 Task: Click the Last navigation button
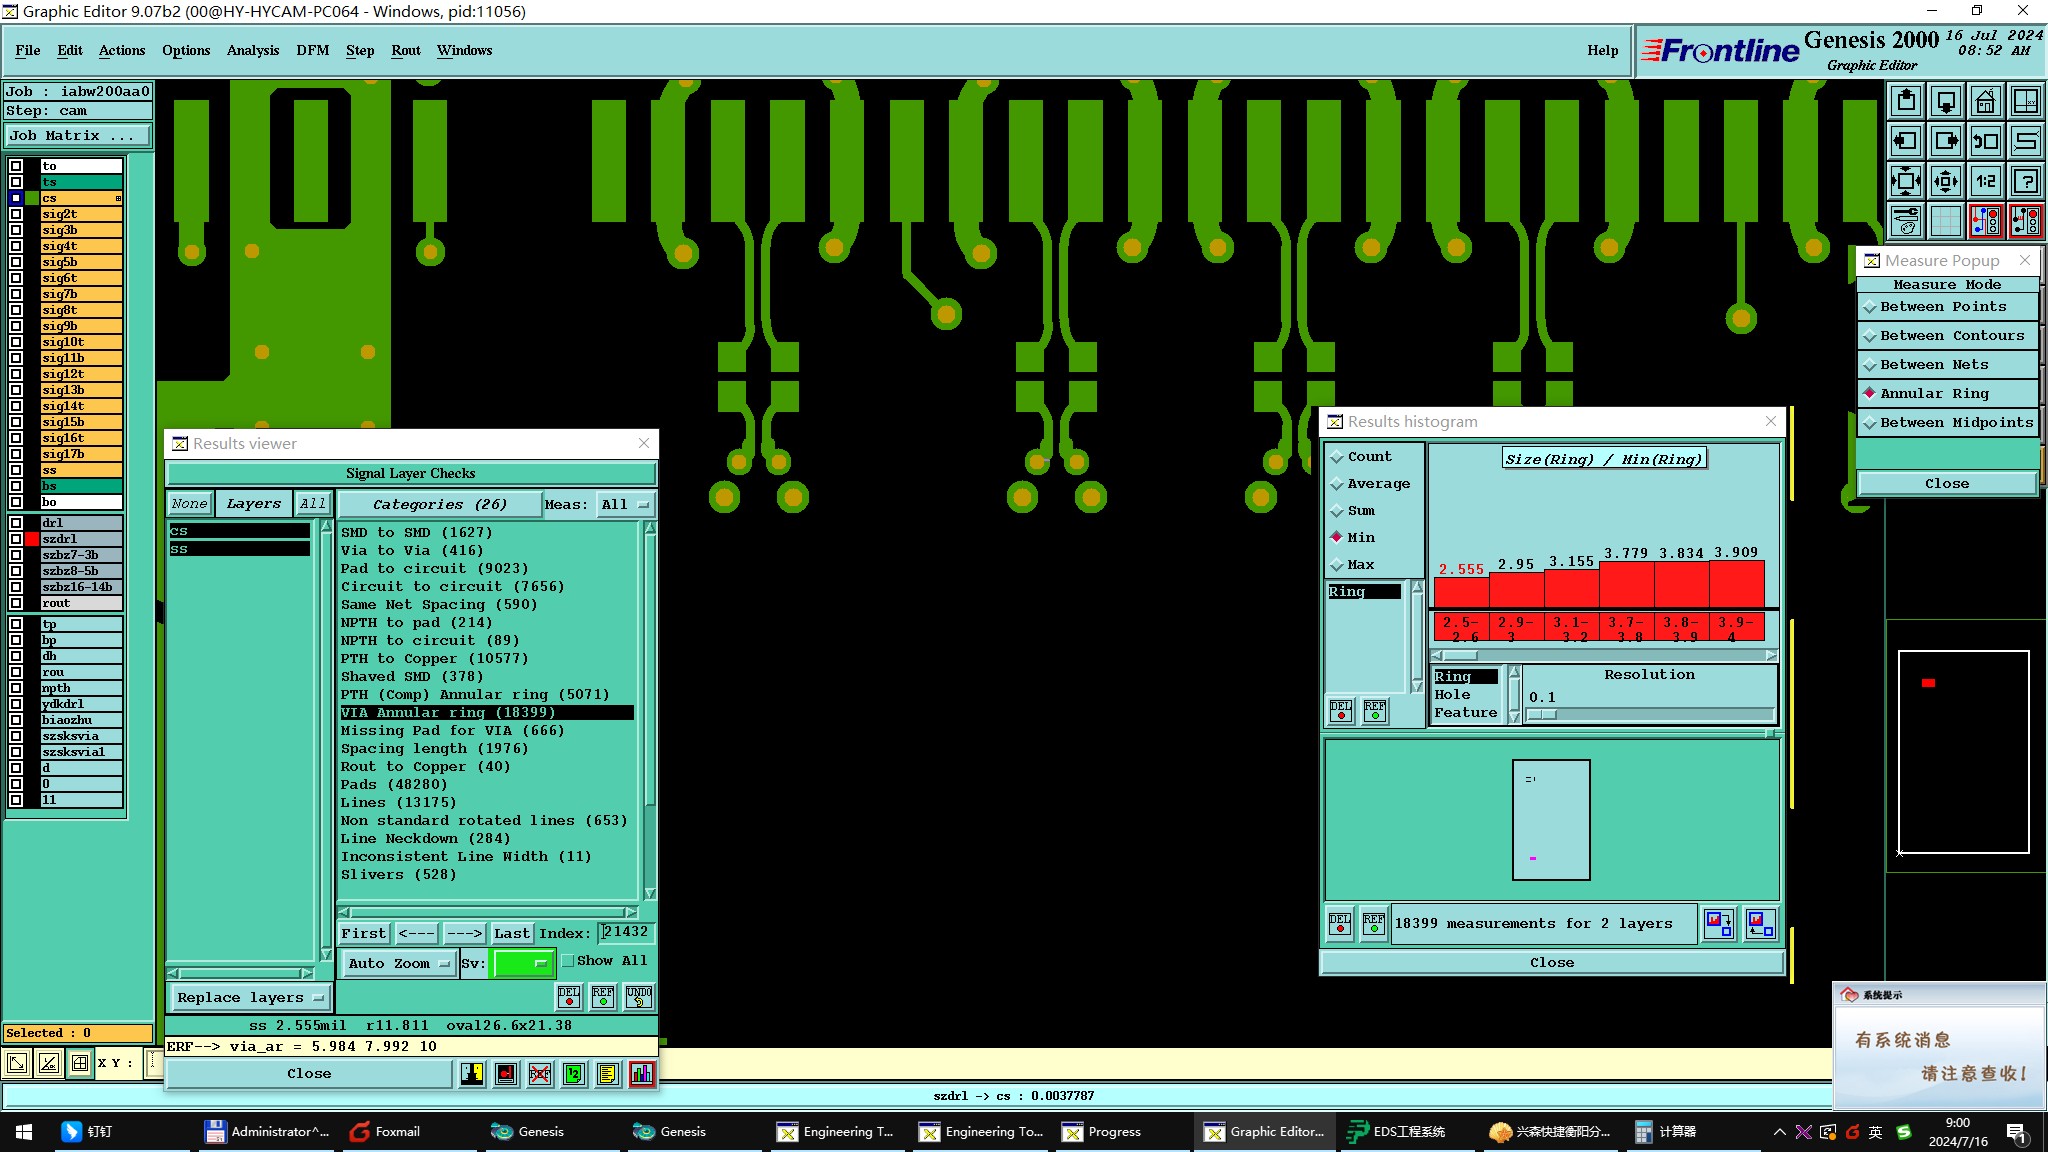511,933
